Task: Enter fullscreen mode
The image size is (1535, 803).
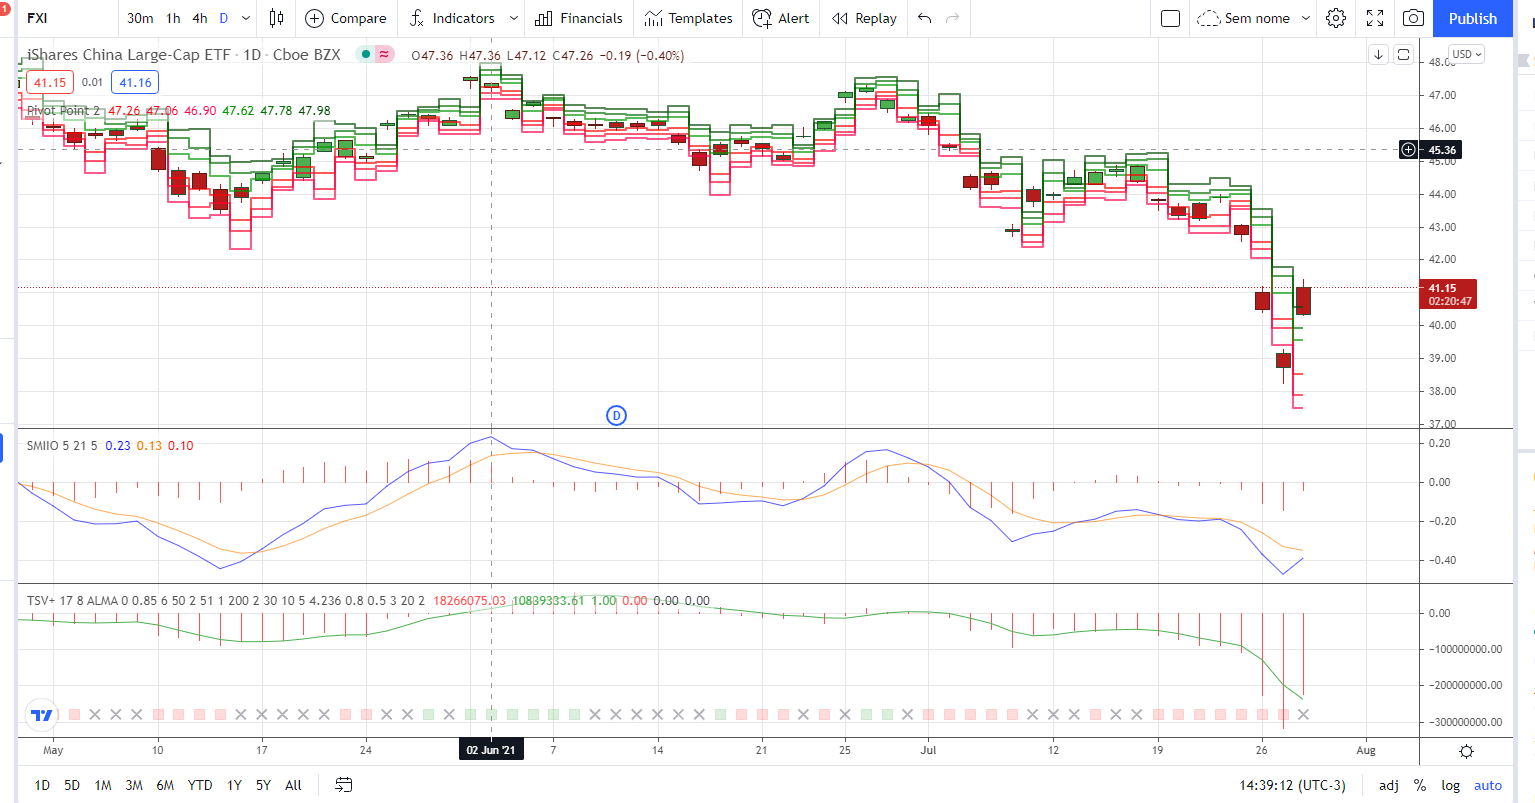Action: tap(1375, 18)
